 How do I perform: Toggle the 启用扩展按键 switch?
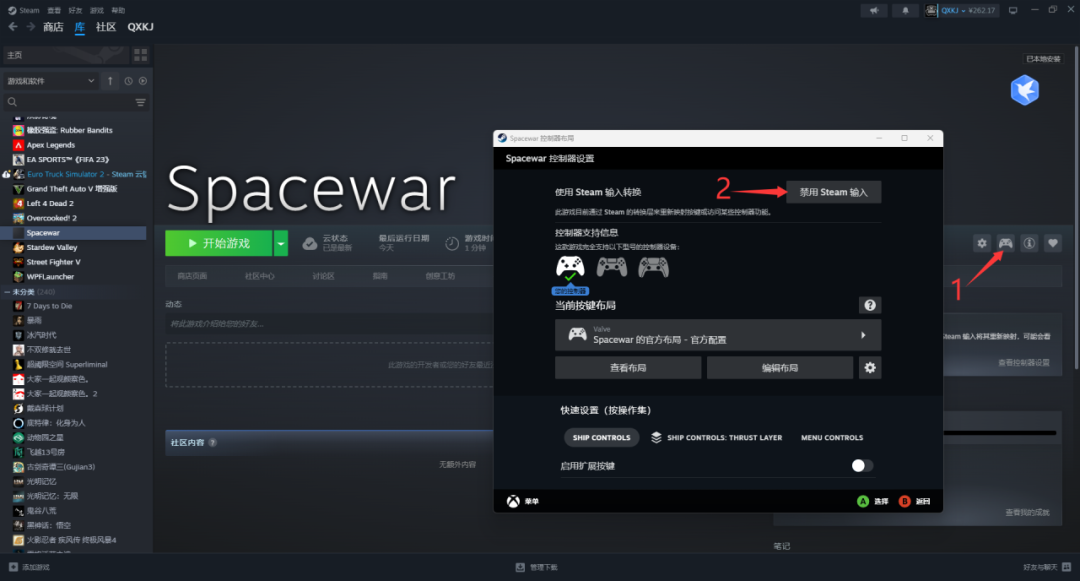pyautogui.click(x=862, y=465)
